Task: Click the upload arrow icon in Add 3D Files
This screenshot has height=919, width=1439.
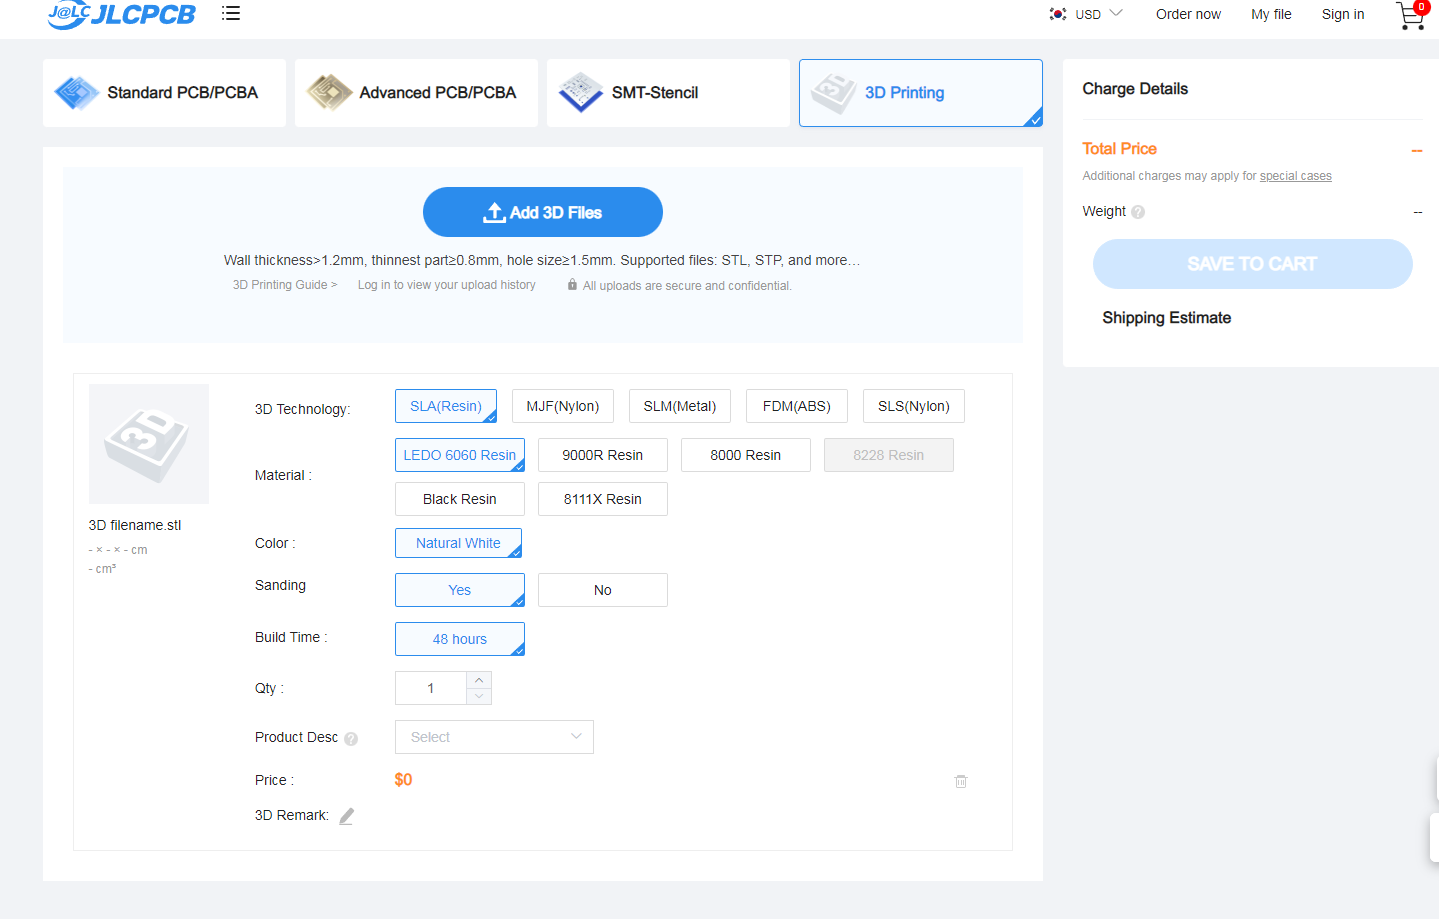Action: (x=494, y=212)
